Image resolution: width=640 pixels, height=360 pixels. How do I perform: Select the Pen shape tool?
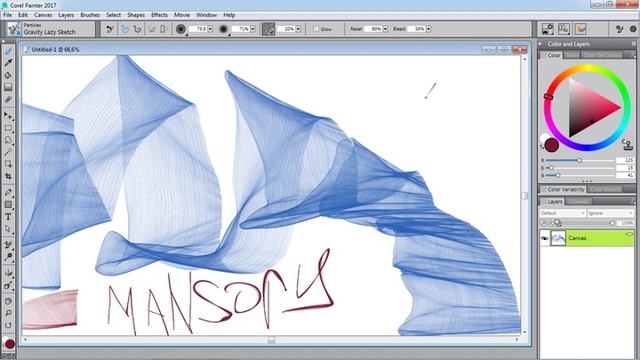(x=8, y=193)
